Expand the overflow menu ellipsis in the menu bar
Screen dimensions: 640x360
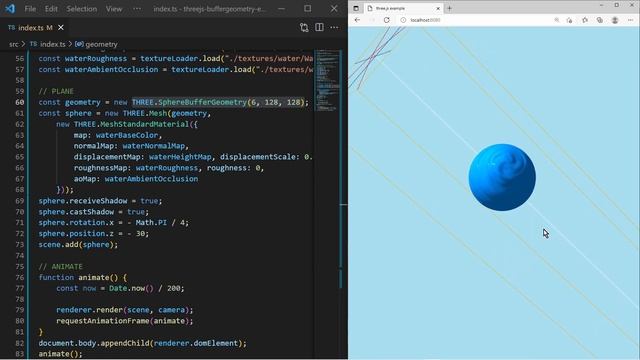click(x=137, y=9)
